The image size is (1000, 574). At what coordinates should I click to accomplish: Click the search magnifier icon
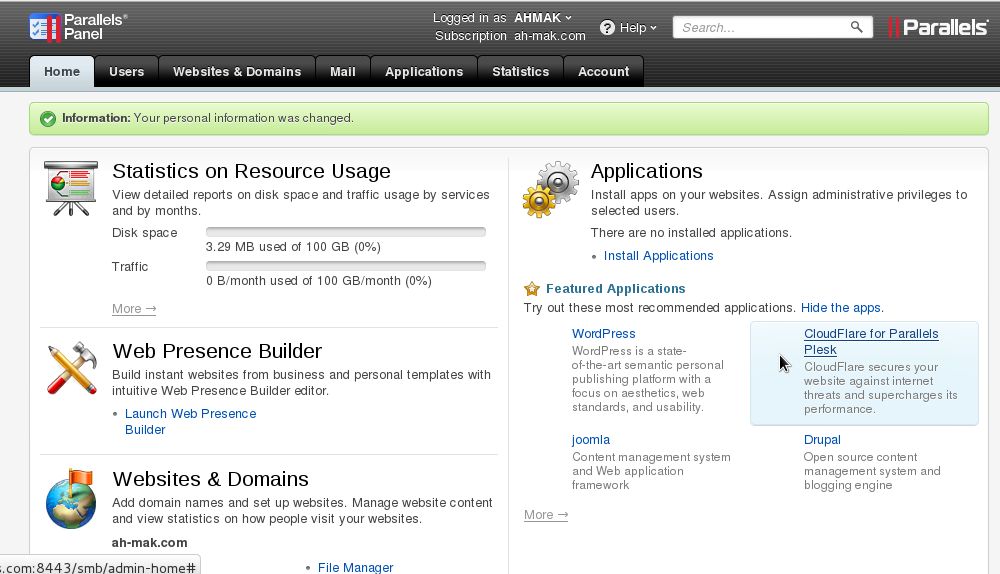[x=857, y=27]
